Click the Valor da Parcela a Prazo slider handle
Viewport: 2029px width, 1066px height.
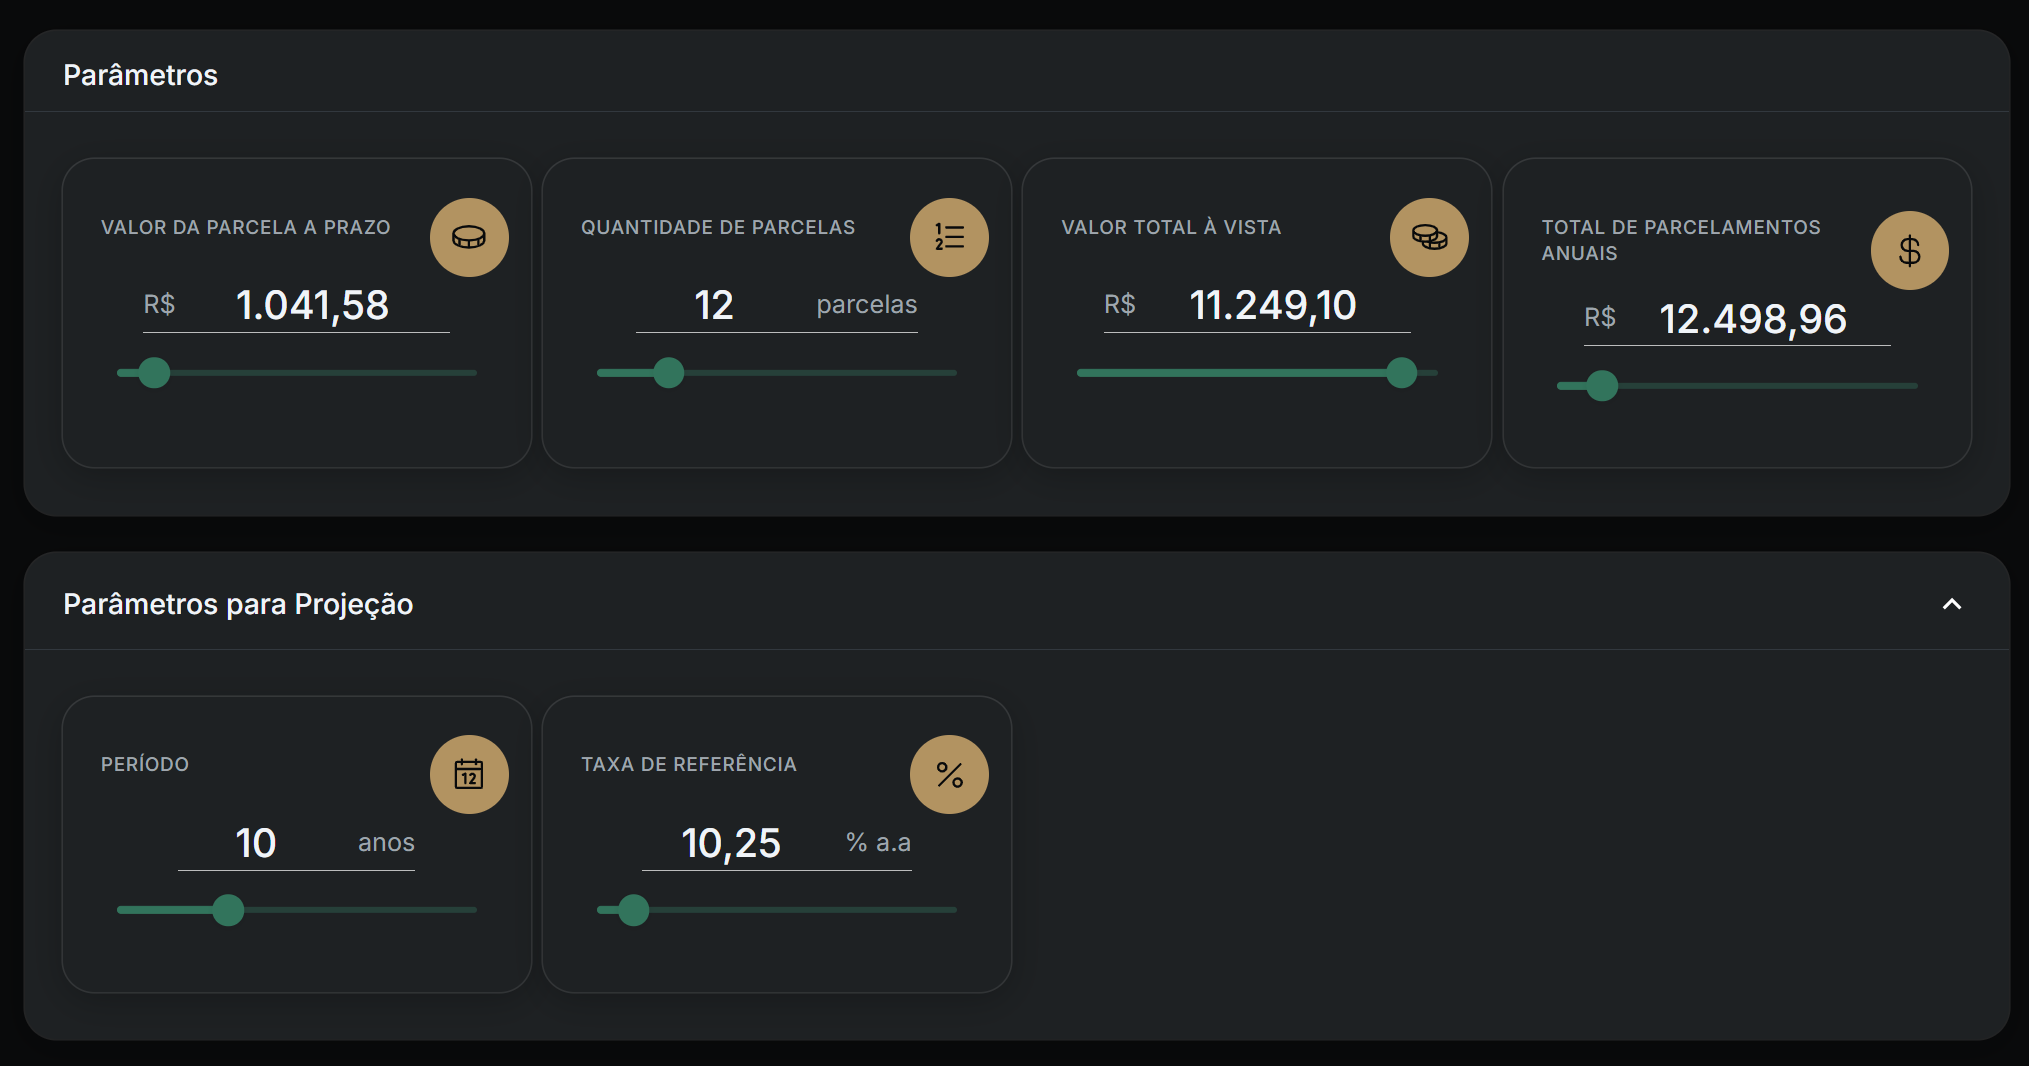(x=154, y=373)
